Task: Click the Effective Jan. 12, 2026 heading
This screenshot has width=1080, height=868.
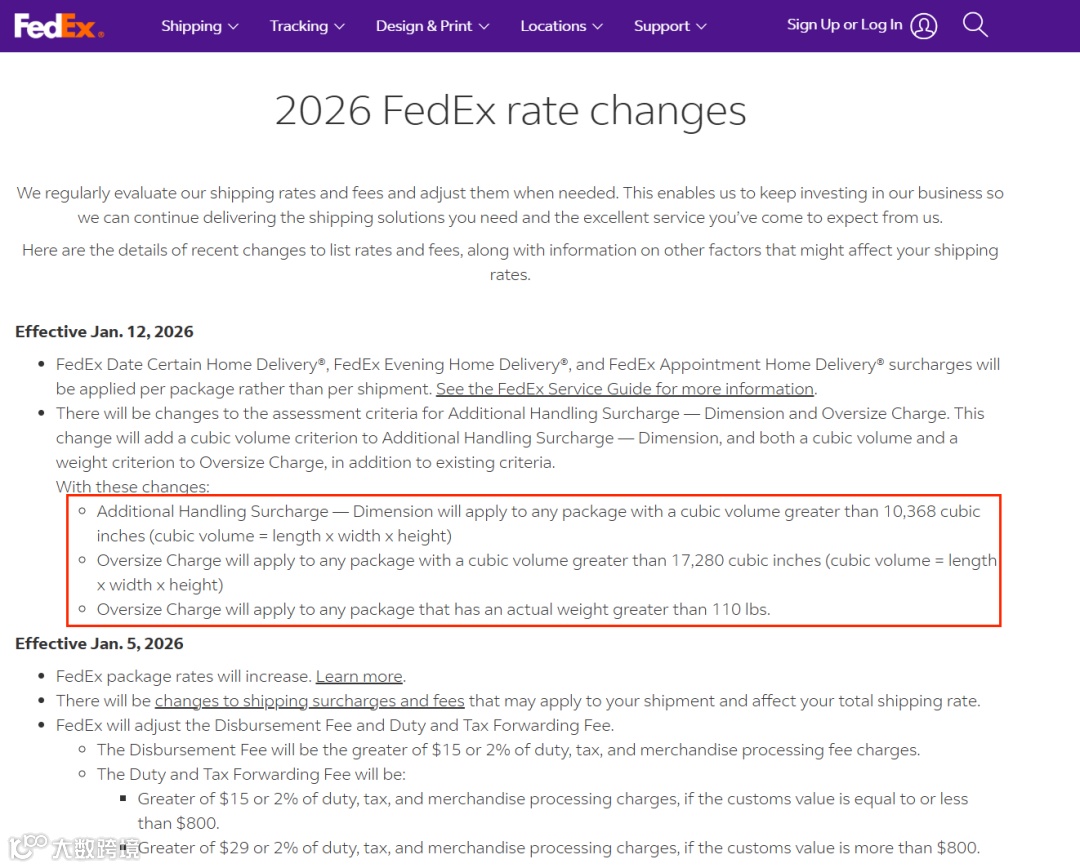Action: tap(104, 332)
